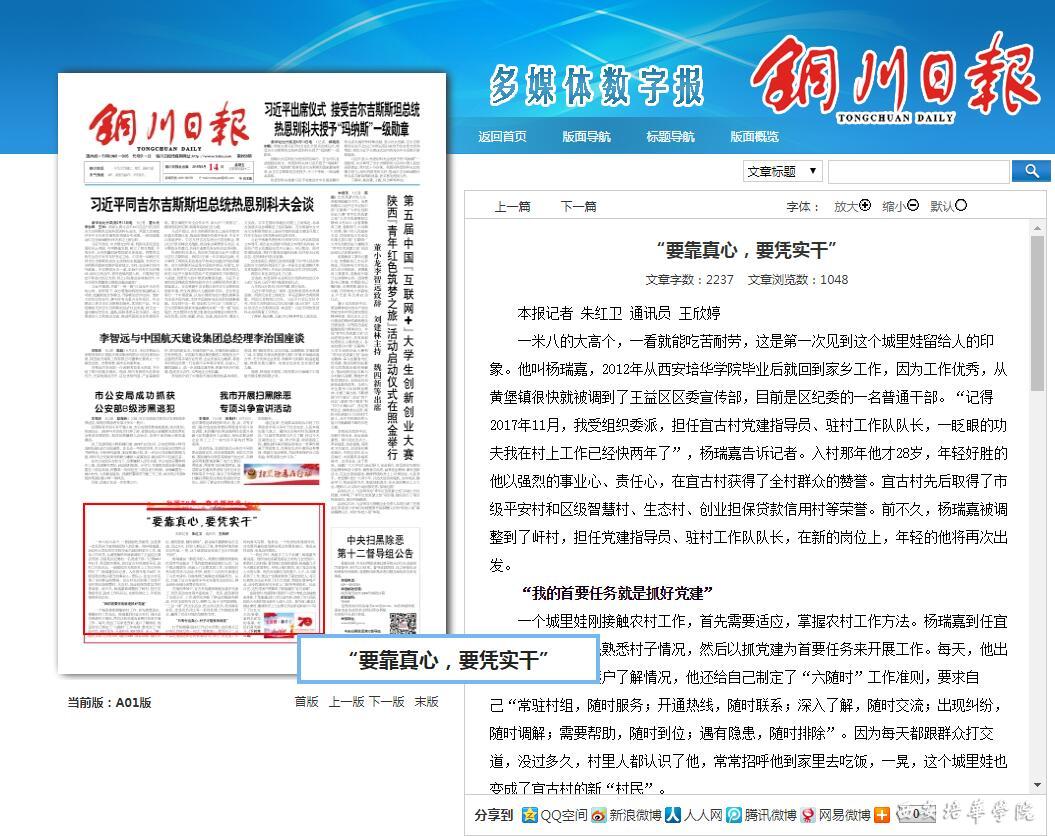1055x836 pixels.
Task: Jump to last page 末版
Action: (x=427, y=702)
